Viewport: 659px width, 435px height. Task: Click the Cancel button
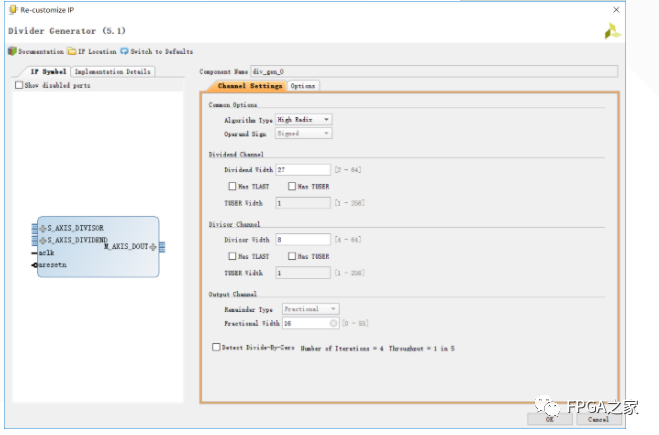(598, 420)
